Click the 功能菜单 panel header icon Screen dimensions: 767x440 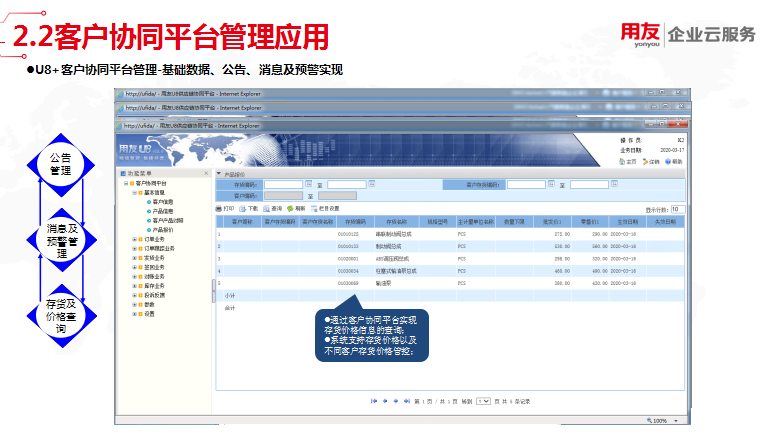pos(123,174)
